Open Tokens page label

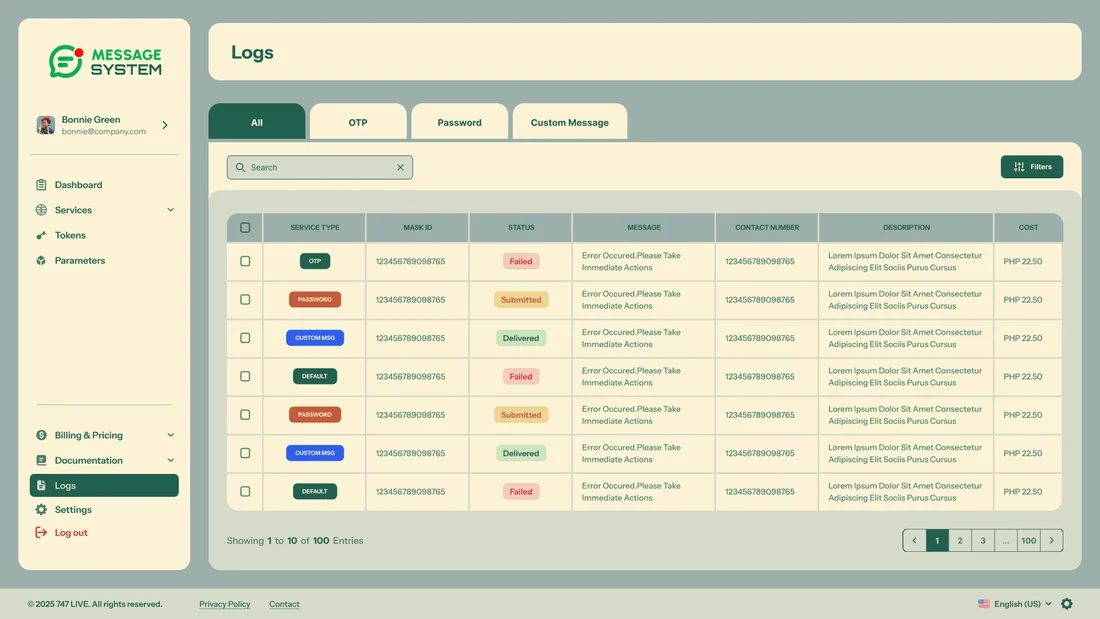(x=70, y=235)
